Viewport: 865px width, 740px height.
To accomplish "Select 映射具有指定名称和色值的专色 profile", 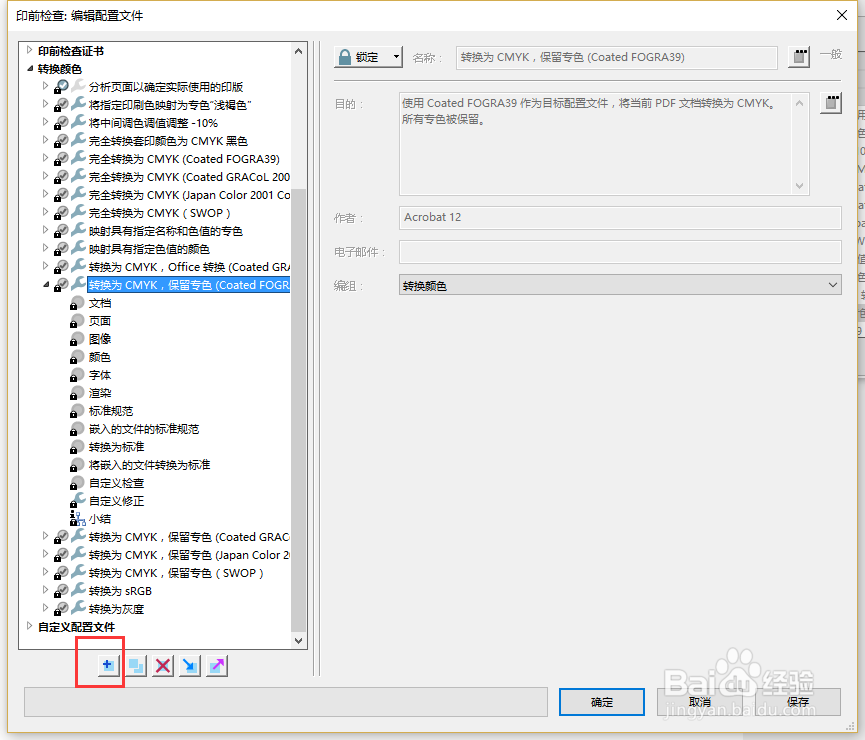I will 165,231.
